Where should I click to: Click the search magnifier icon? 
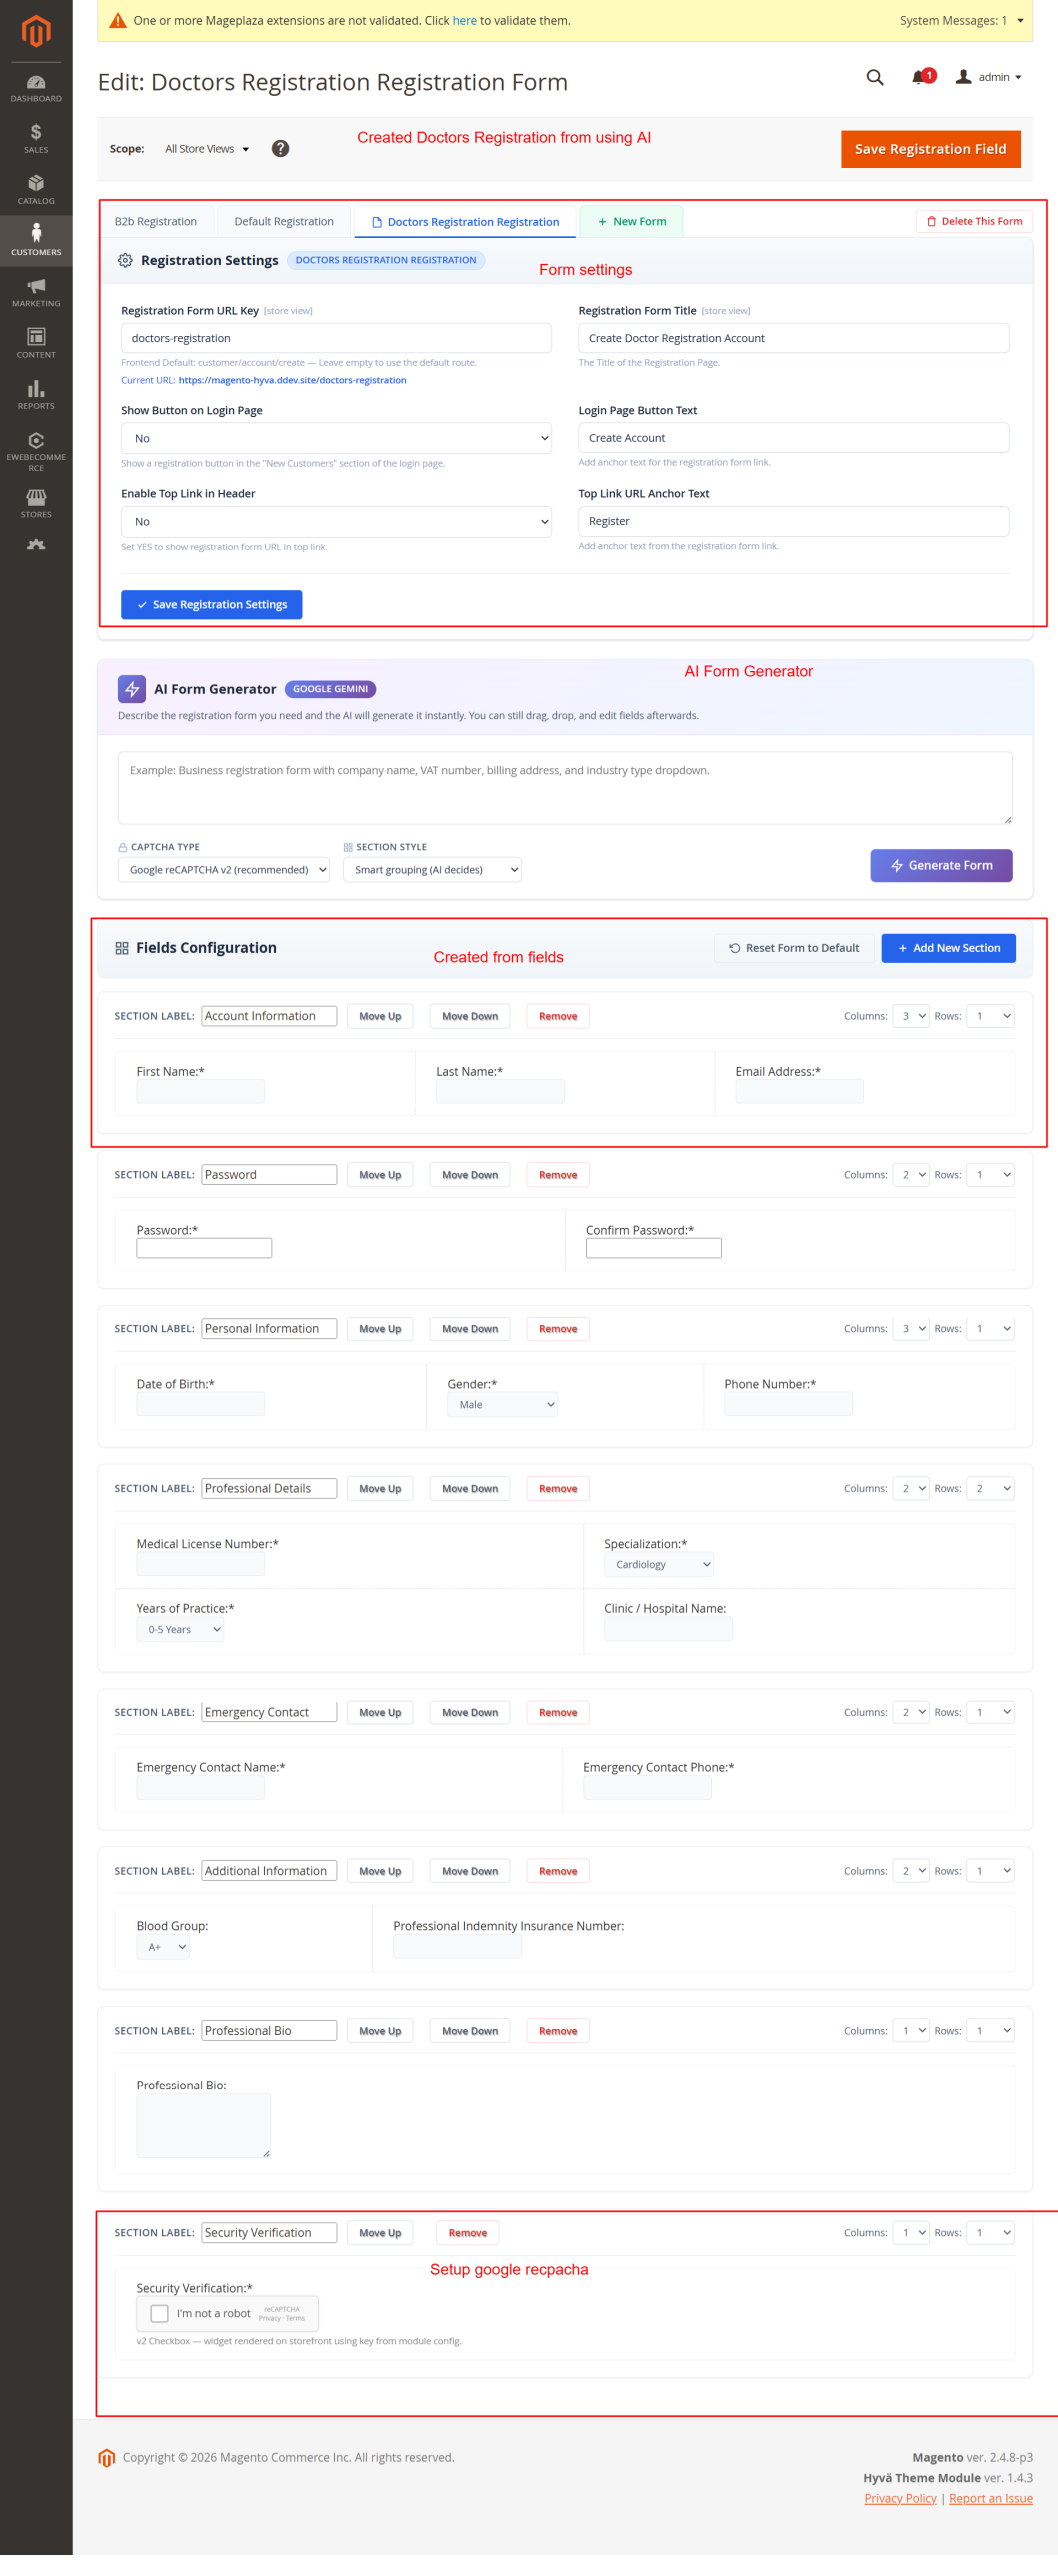click(875, 78)
